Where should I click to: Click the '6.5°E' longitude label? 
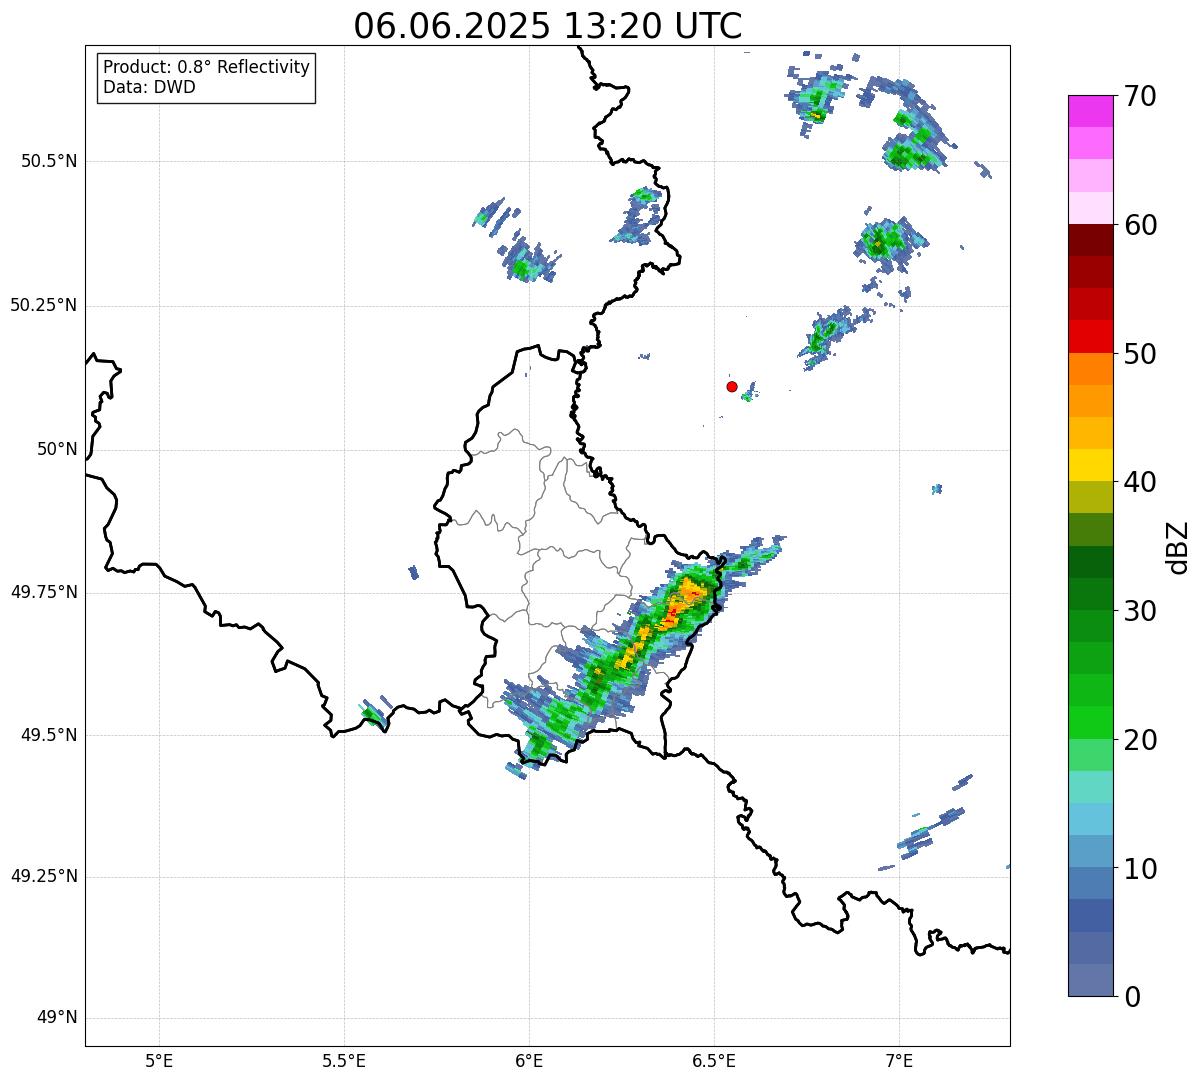pyautogui.click(x=714, y=1061)
